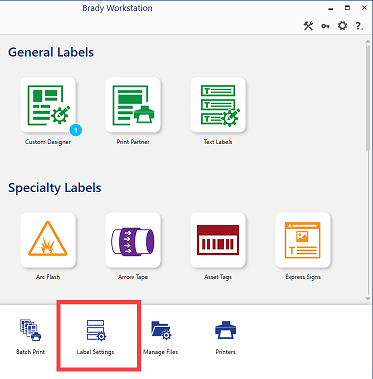Launch the Express Signs app
Viewport: 373px width, 379px height.
(x=303, y=240)
